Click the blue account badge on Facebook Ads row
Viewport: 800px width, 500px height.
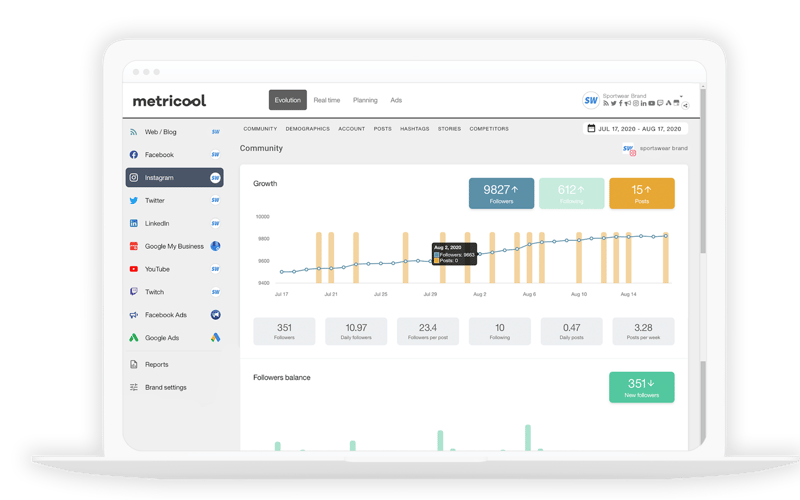[215, 315]
